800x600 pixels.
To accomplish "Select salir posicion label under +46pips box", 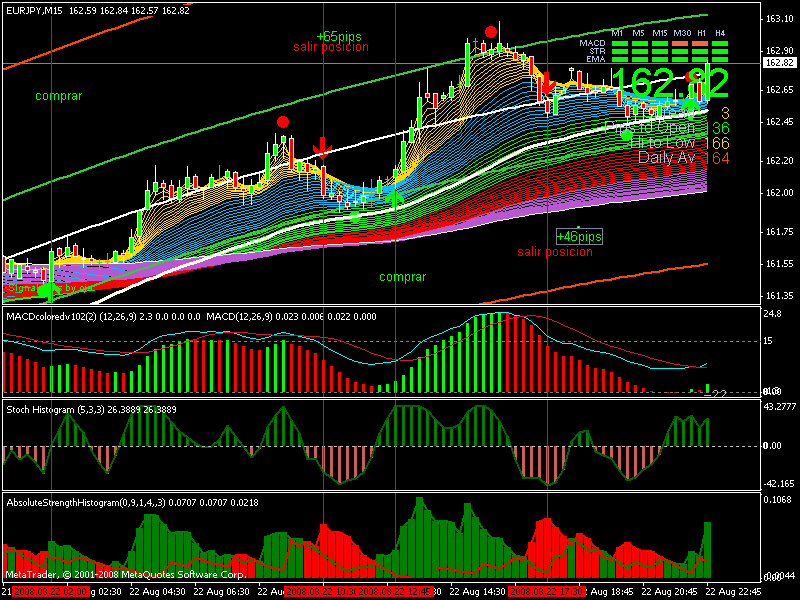I will coord(555,252).
